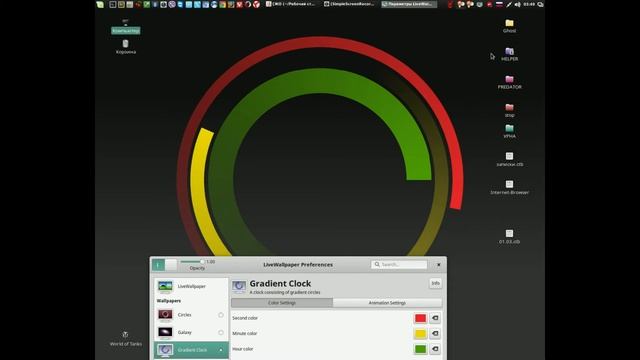Select the file icon above Internet-Browser
The image size is (640, 360).
509,159
